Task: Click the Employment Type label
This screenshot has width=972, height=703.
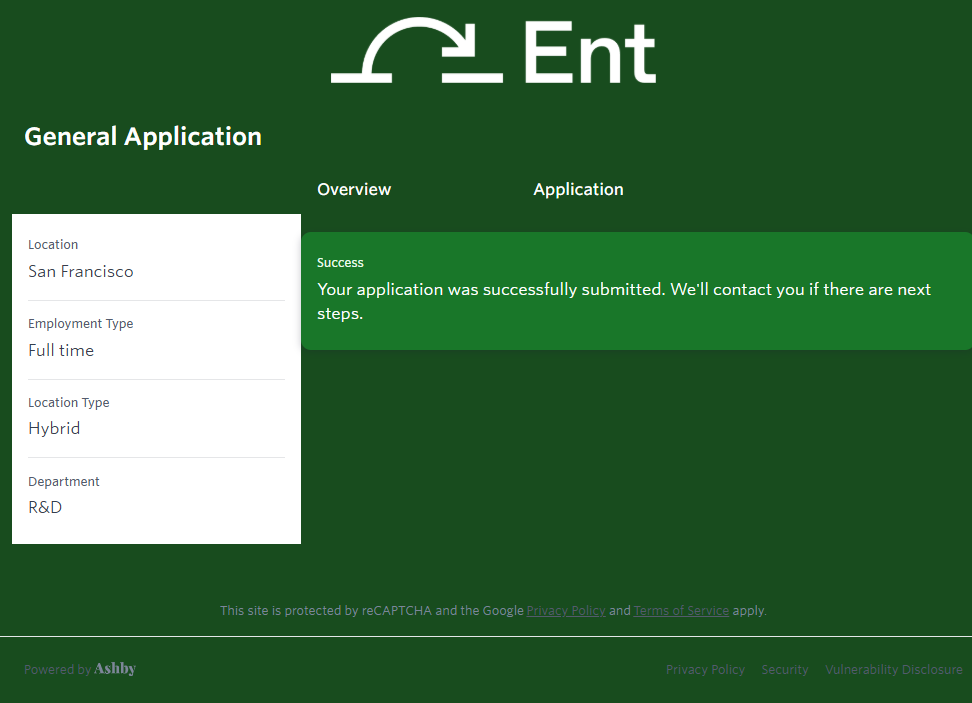Action: point(80,324)
